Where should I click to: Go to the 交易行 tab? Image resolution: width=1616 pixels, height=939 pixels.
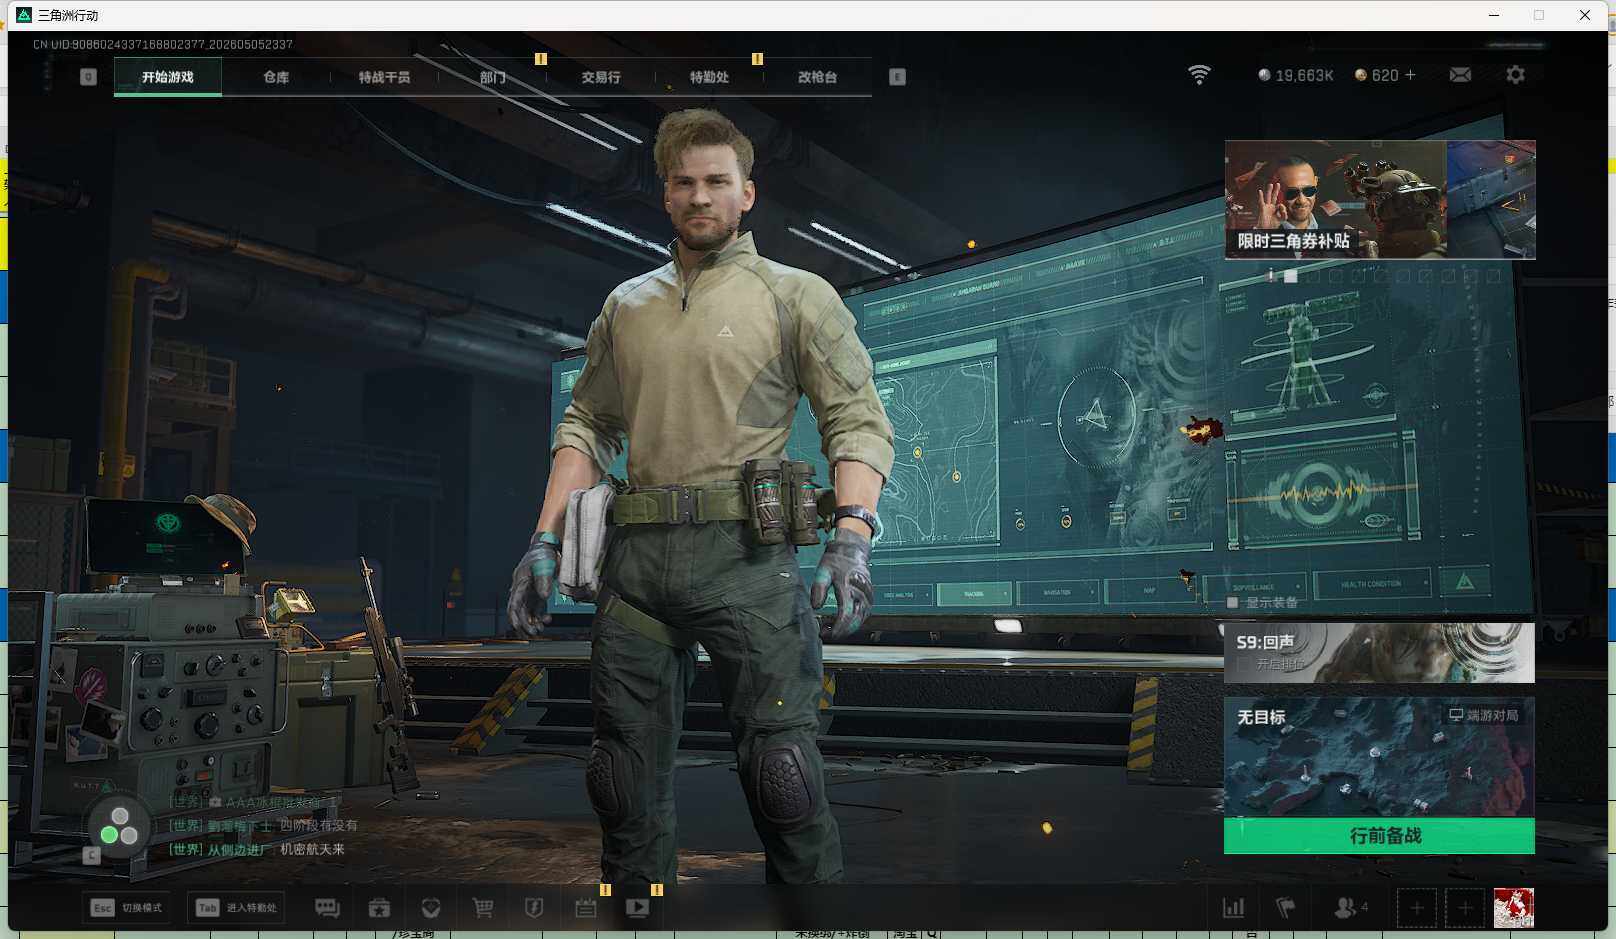click(x=600, y=77)
